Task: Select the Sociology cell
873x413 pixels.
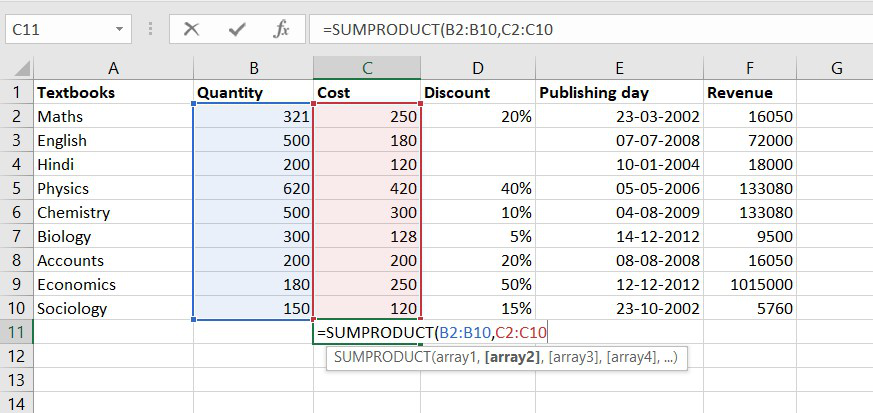Action: click(114, 308)
